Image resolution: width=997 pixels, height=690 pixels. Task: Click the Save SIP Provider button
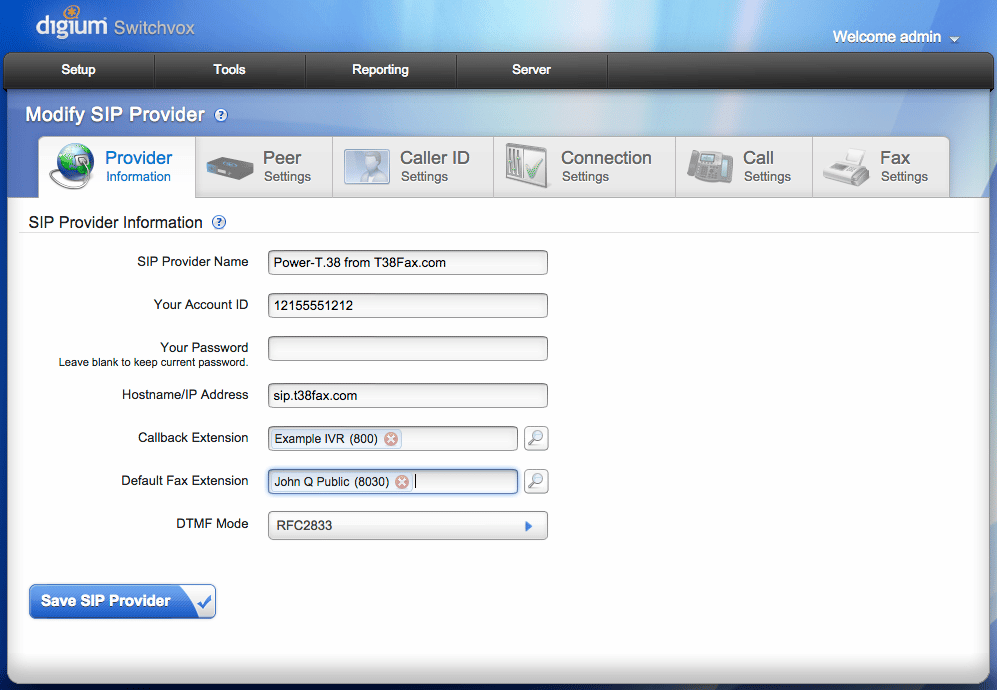click(x=122, y=601)
